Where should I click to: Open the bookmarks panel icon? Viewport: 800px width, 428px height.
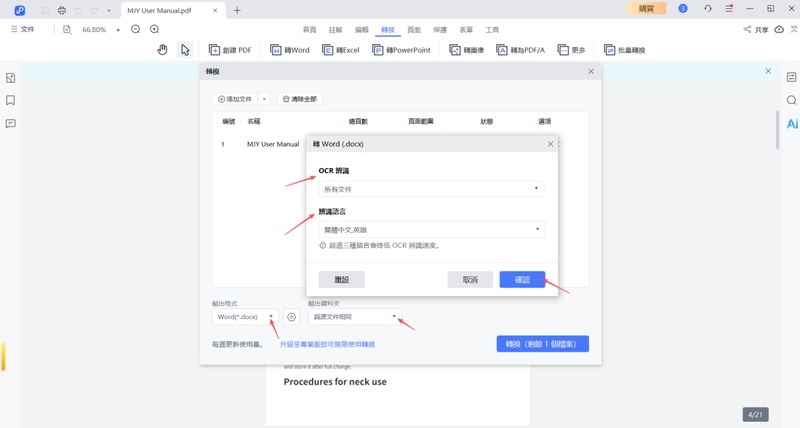(11, 101)
